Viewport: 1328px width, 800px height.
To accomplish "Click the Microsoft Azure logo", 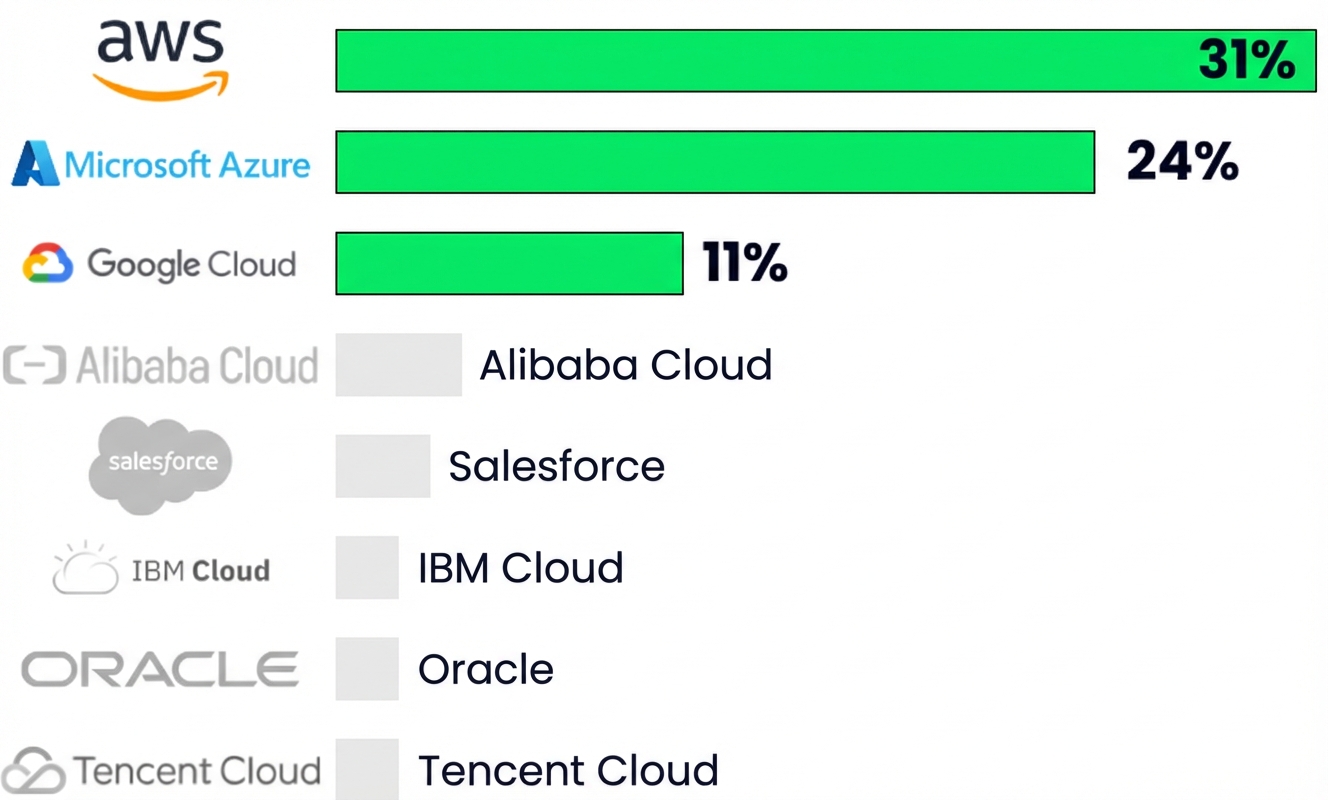I will tap(161, 163).
